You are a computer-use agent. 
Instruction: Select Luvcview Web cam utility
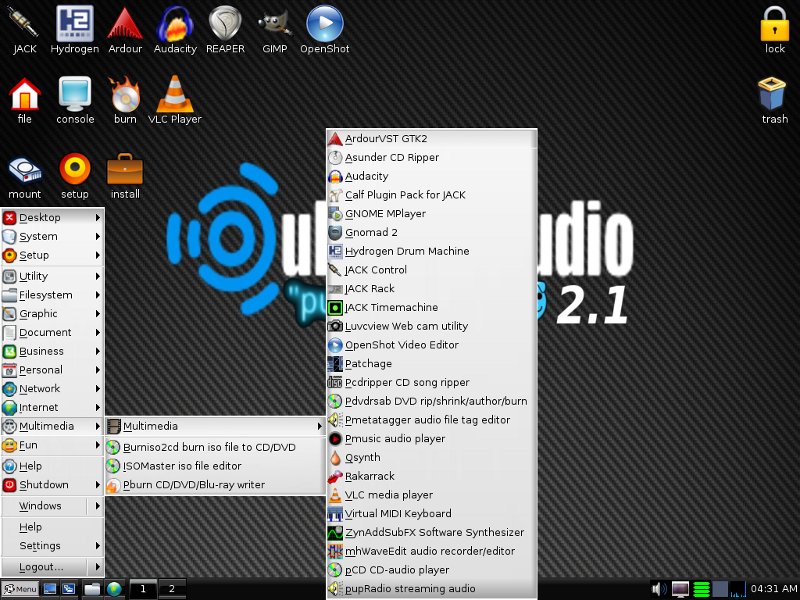(432, 327)
